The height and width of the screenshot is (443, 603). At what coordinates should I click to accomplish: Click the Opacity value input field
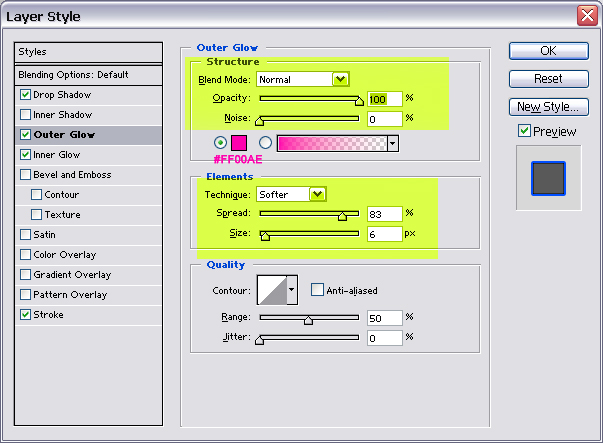pos(384,99)
